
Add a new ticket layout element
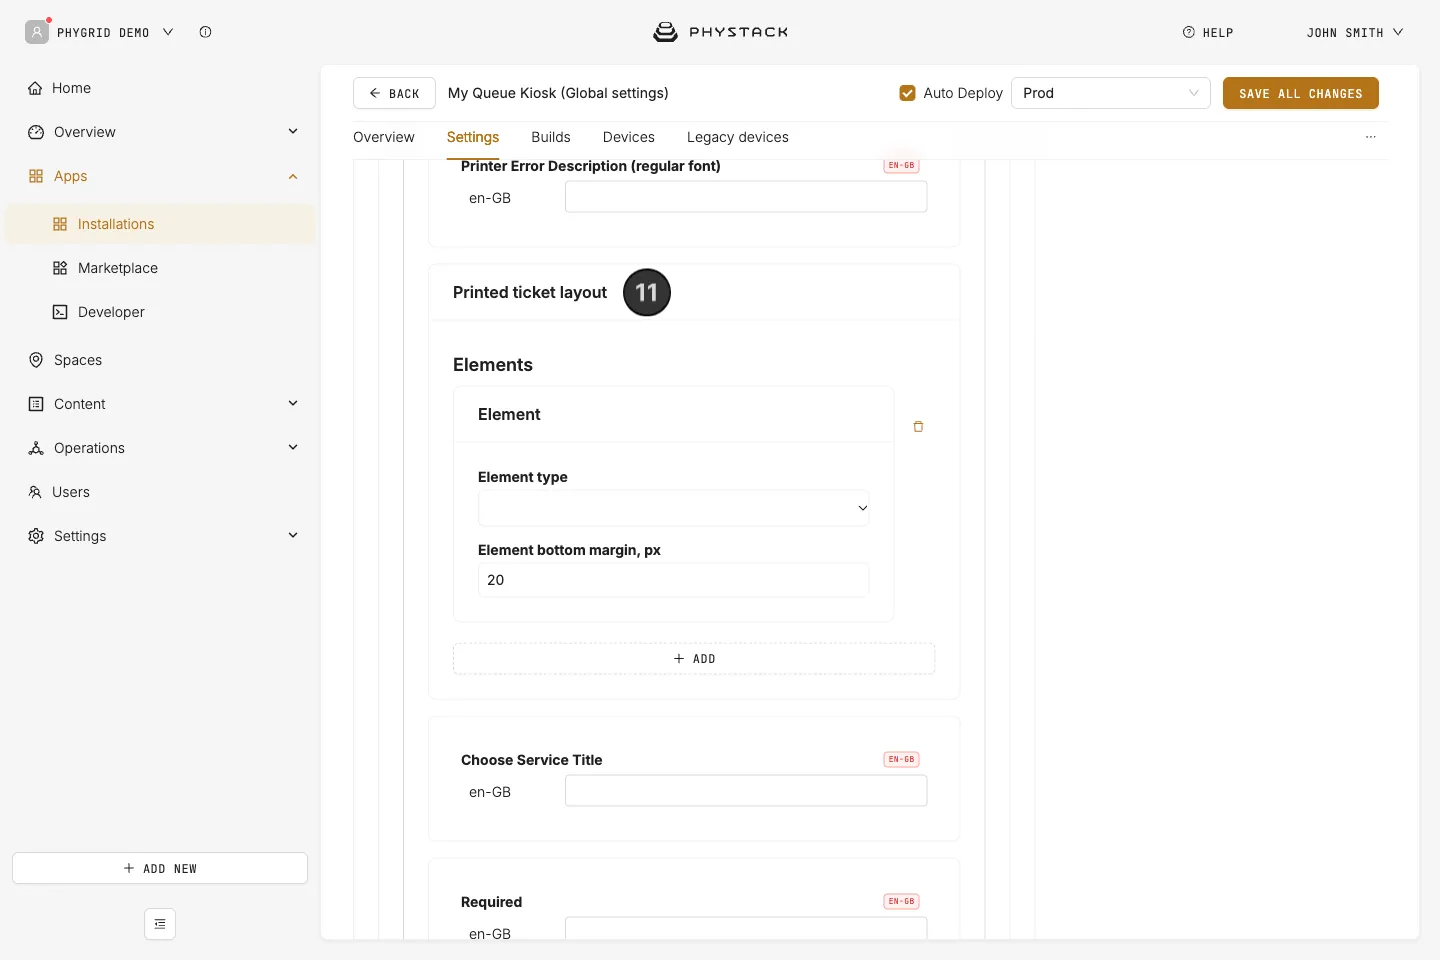694,659
